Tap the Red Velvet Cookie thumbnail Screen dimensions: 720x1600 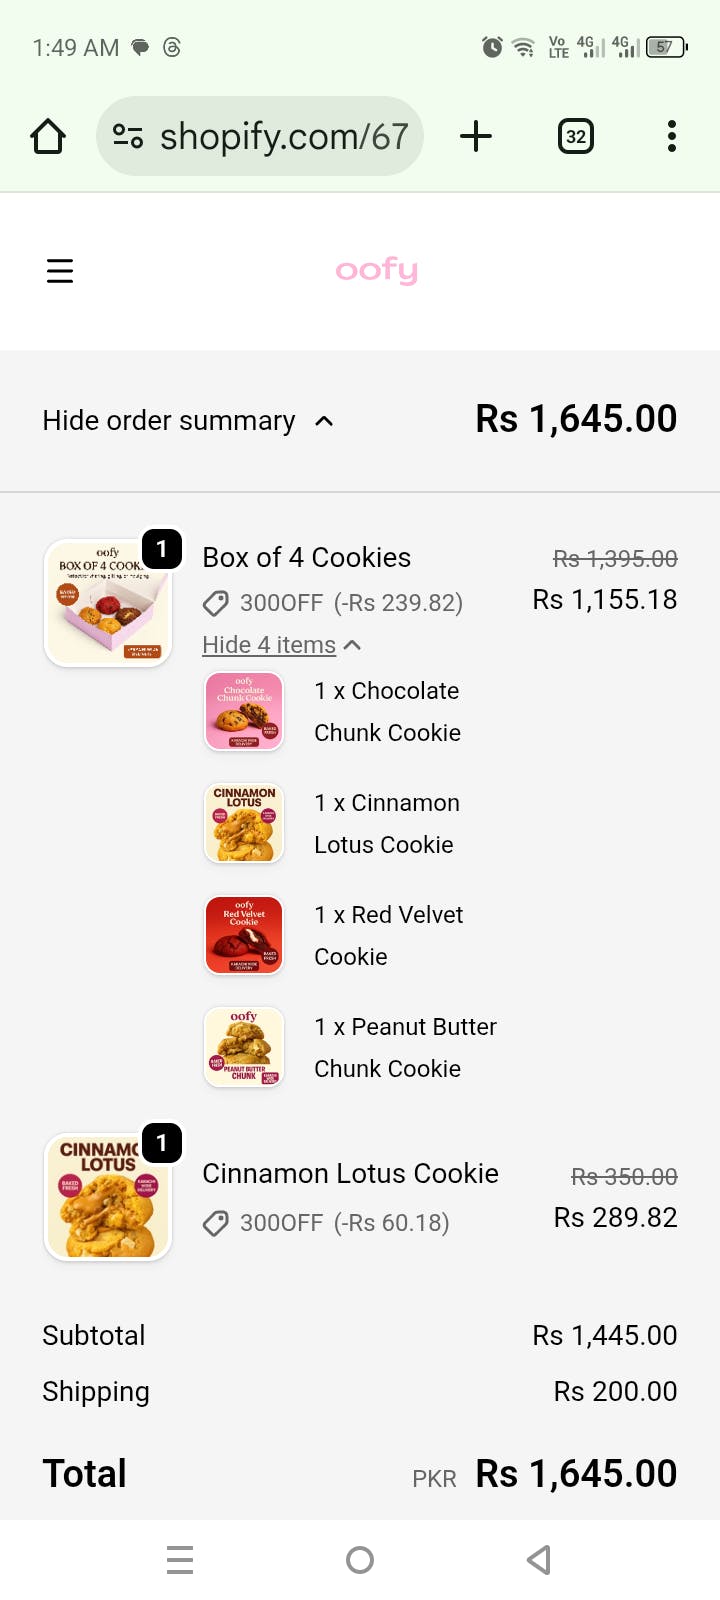coord(244,935)
